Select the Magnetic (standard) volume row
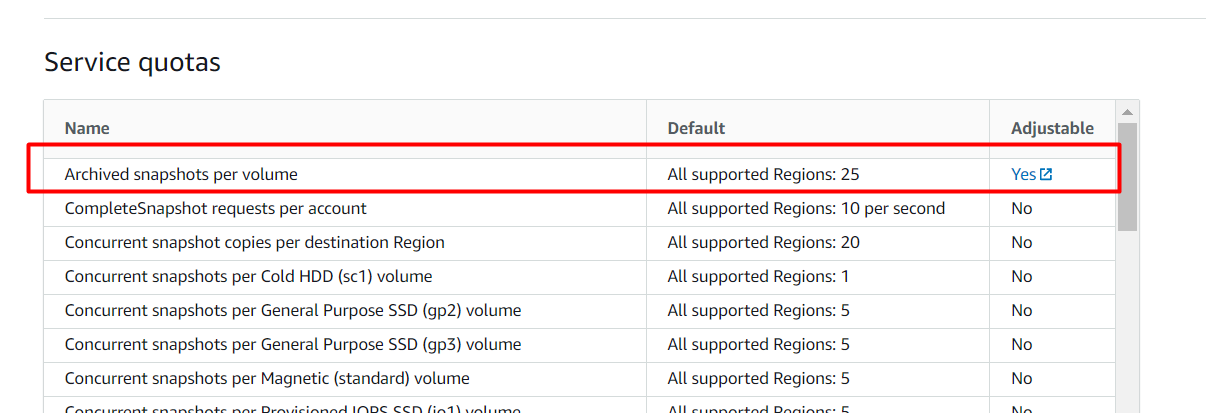Viewport: 1206px width, 413px height. click(580, 378)
